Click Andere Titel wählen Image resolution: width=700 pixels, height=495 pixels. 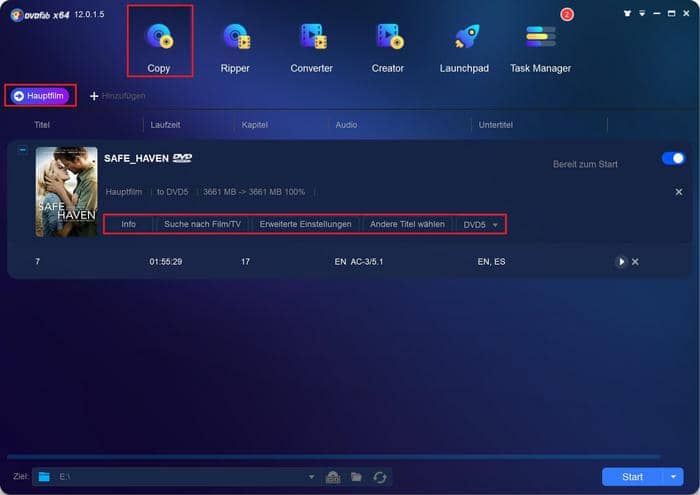(407, 224)
